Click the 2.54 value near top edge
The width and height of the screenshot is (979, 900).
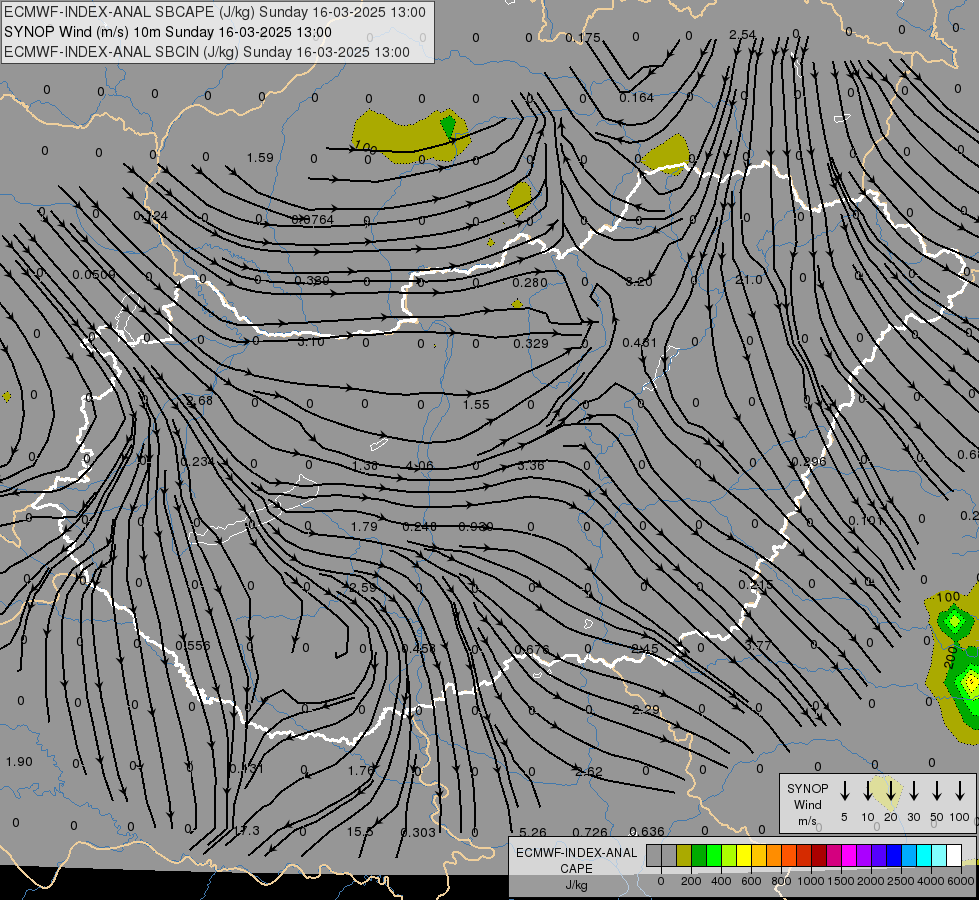742,34
